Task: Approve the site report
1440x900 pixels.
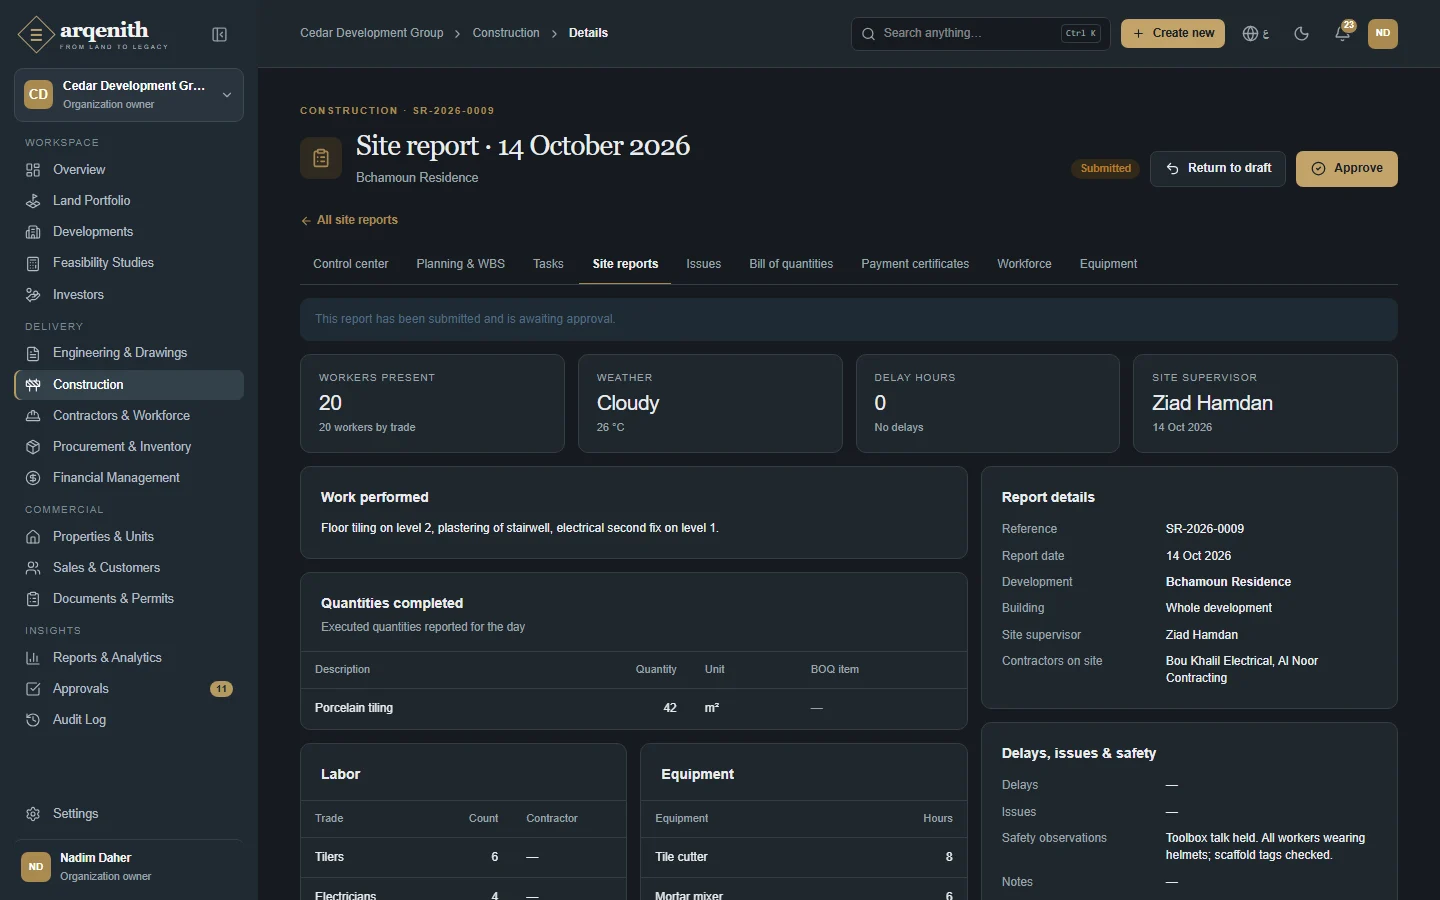Action: pos(1347,169)
